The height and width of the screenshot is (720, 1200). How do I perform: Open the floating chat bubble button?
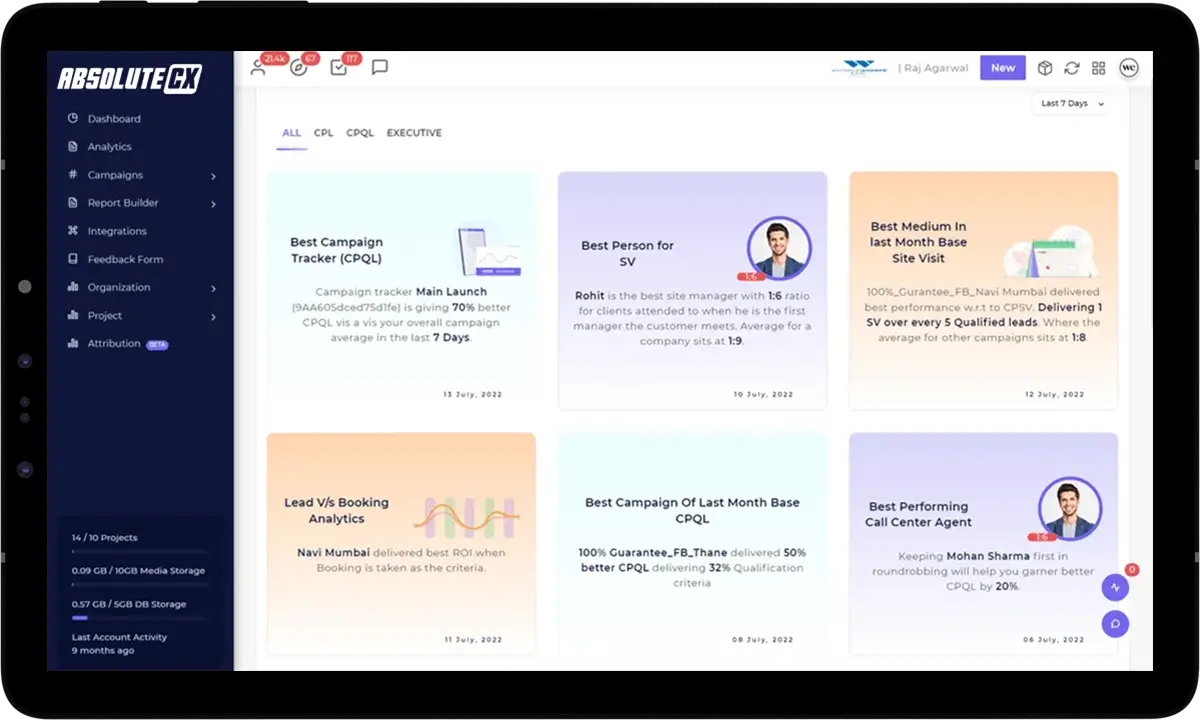pos(1115,624)
